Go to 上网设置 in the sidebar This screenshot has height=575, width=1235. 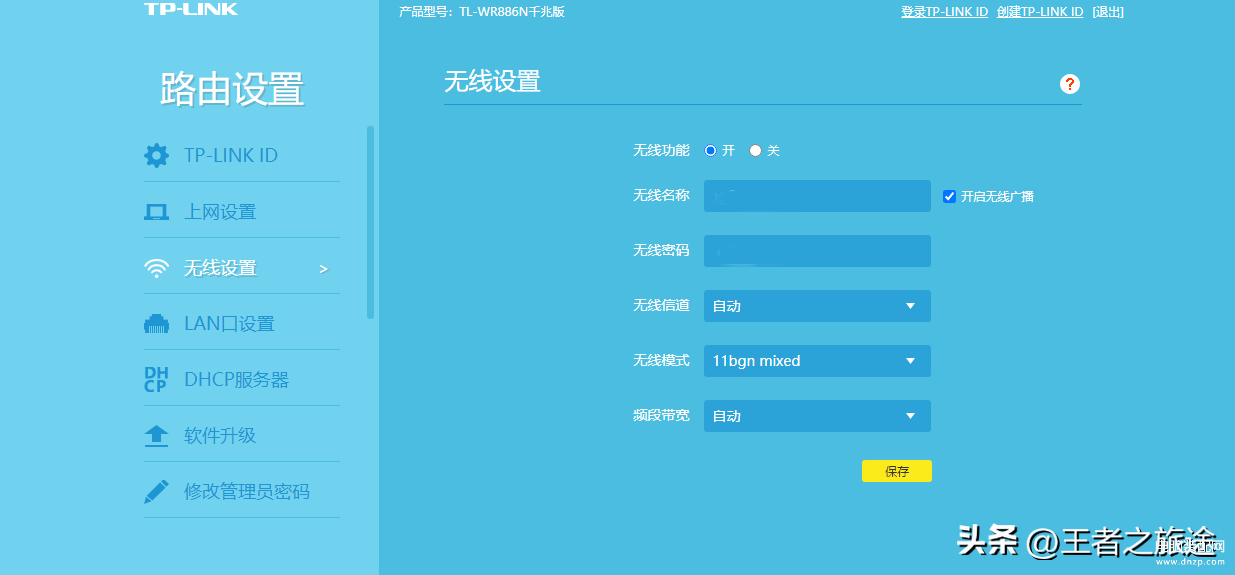point(220,212)
